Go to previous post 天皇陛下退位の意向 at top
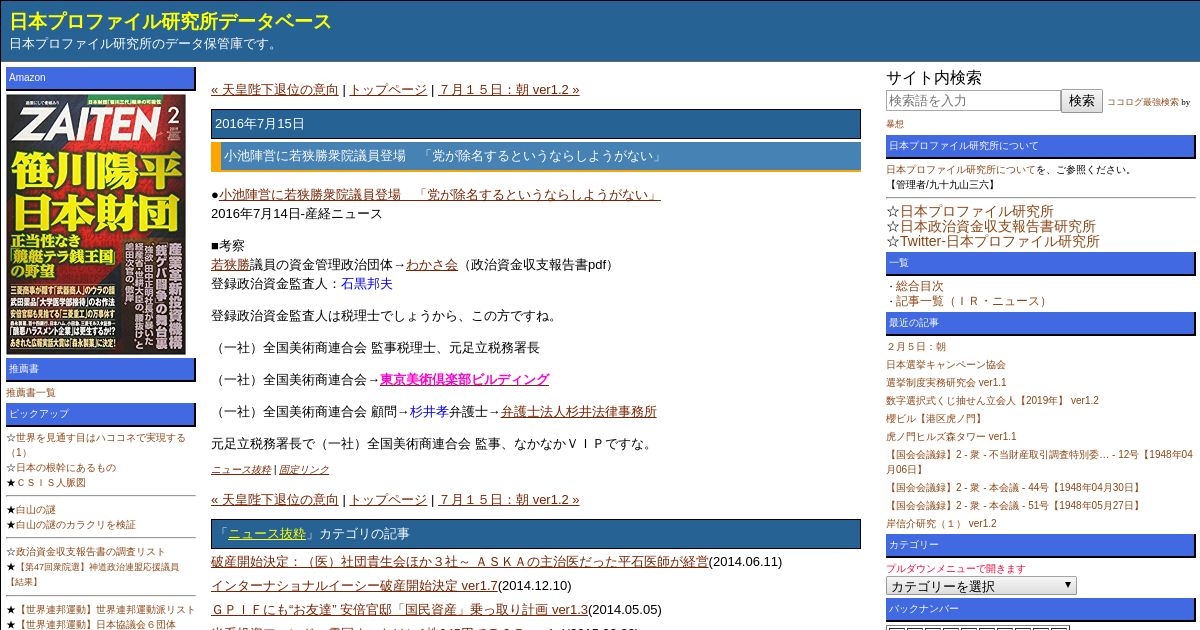 [275, 90]
